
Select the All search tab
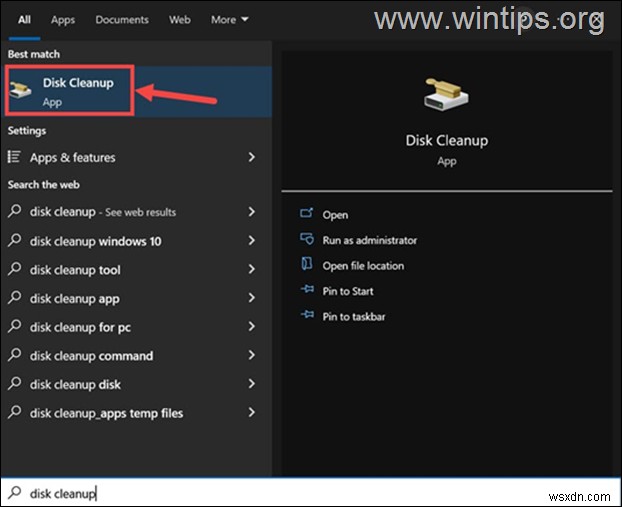pyautogui.click(x=24, y=19)
